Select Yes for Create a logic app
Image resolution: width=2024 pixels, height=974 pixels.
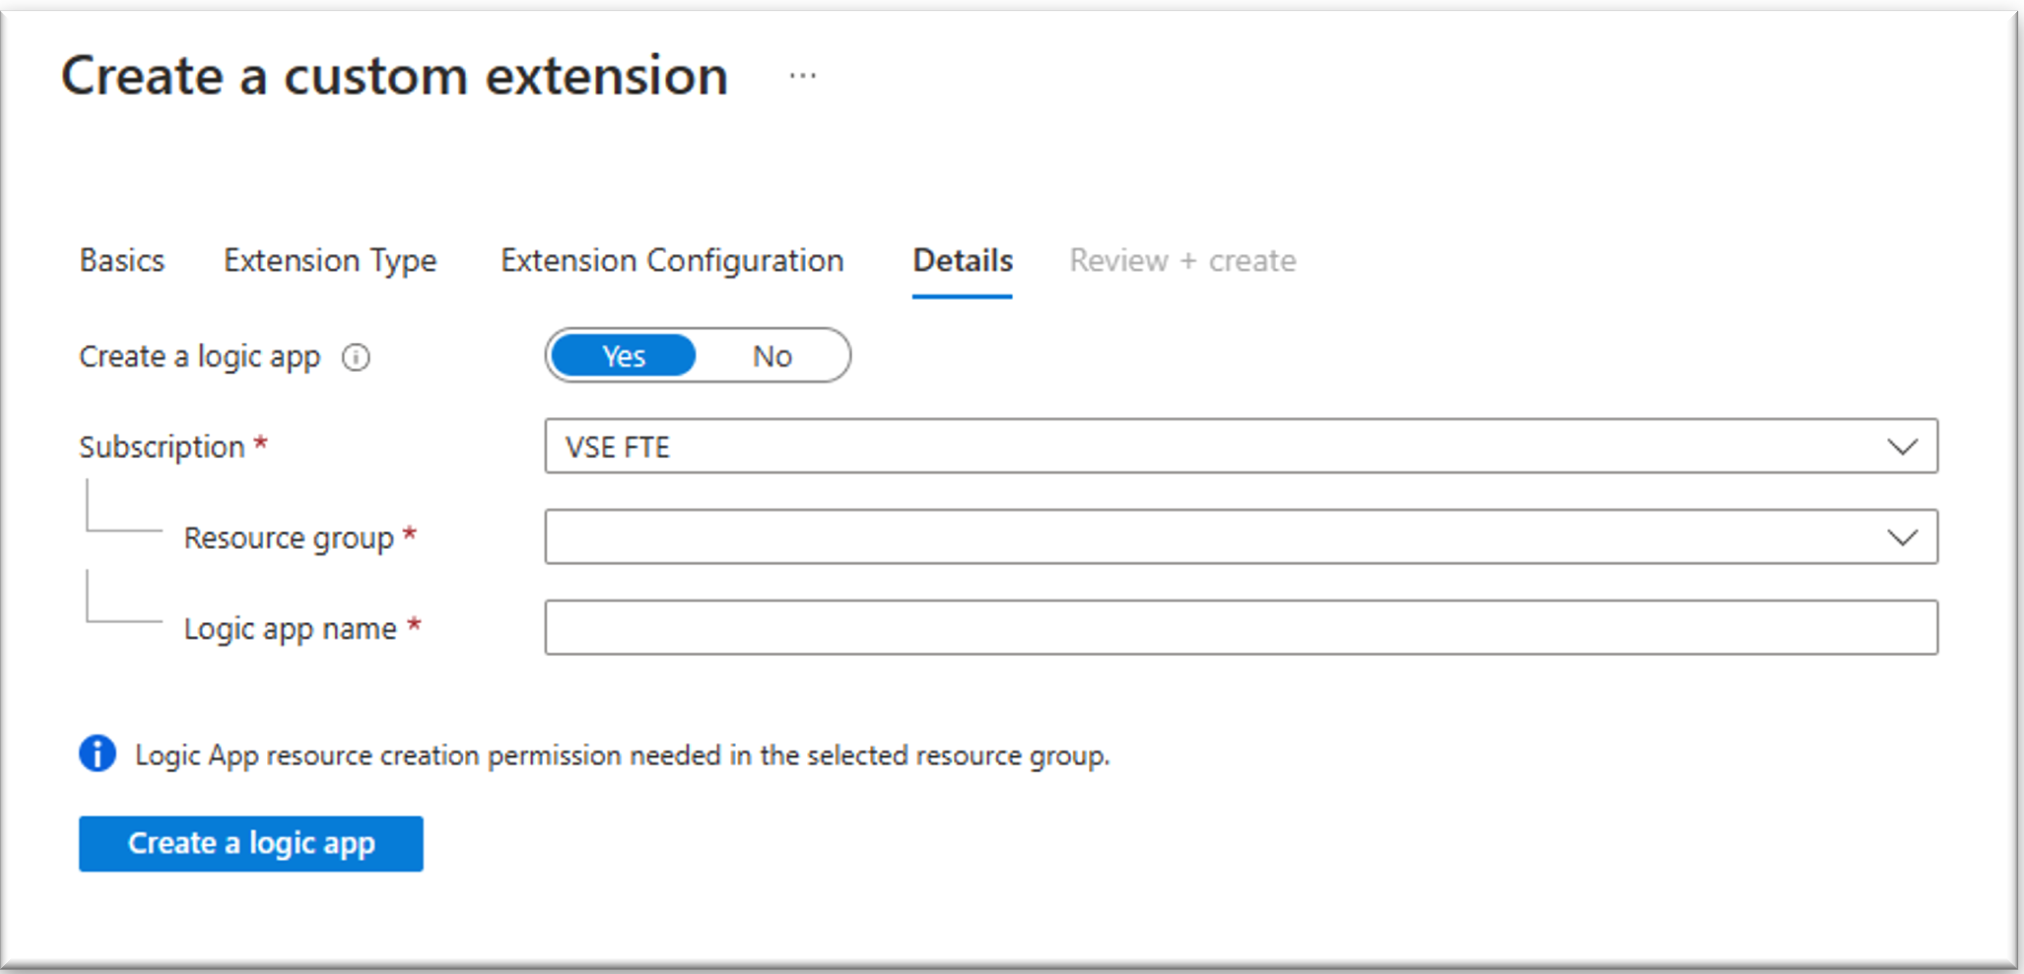[623, 356]
